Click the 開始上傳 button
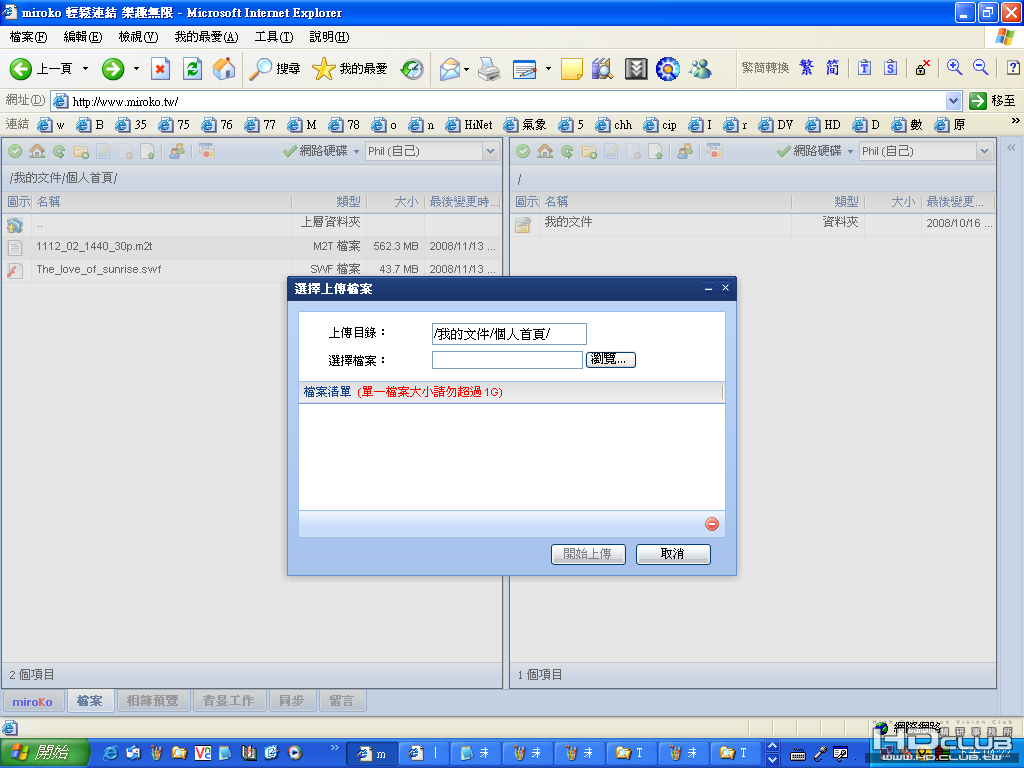1024x768 pixels. tap(588, 554)
